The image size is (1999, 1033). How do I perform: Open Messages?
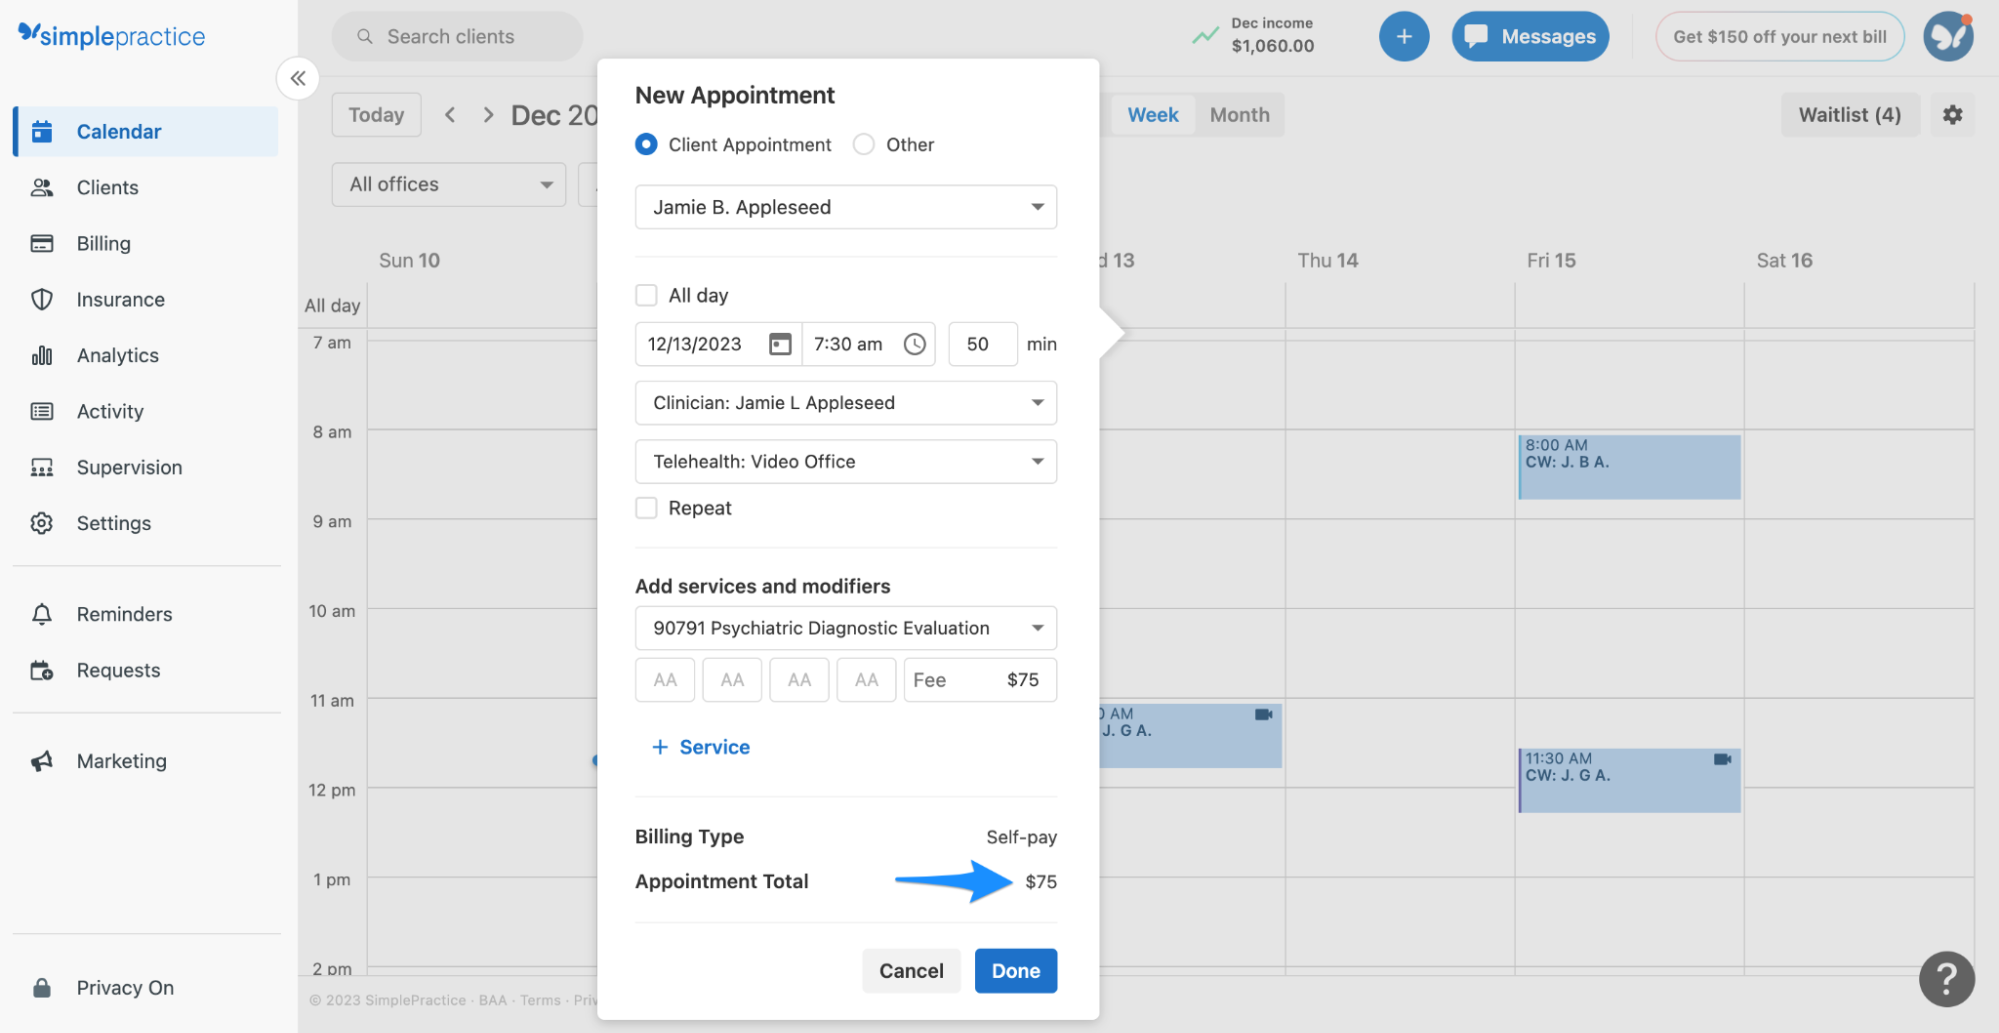[1530, 36]
